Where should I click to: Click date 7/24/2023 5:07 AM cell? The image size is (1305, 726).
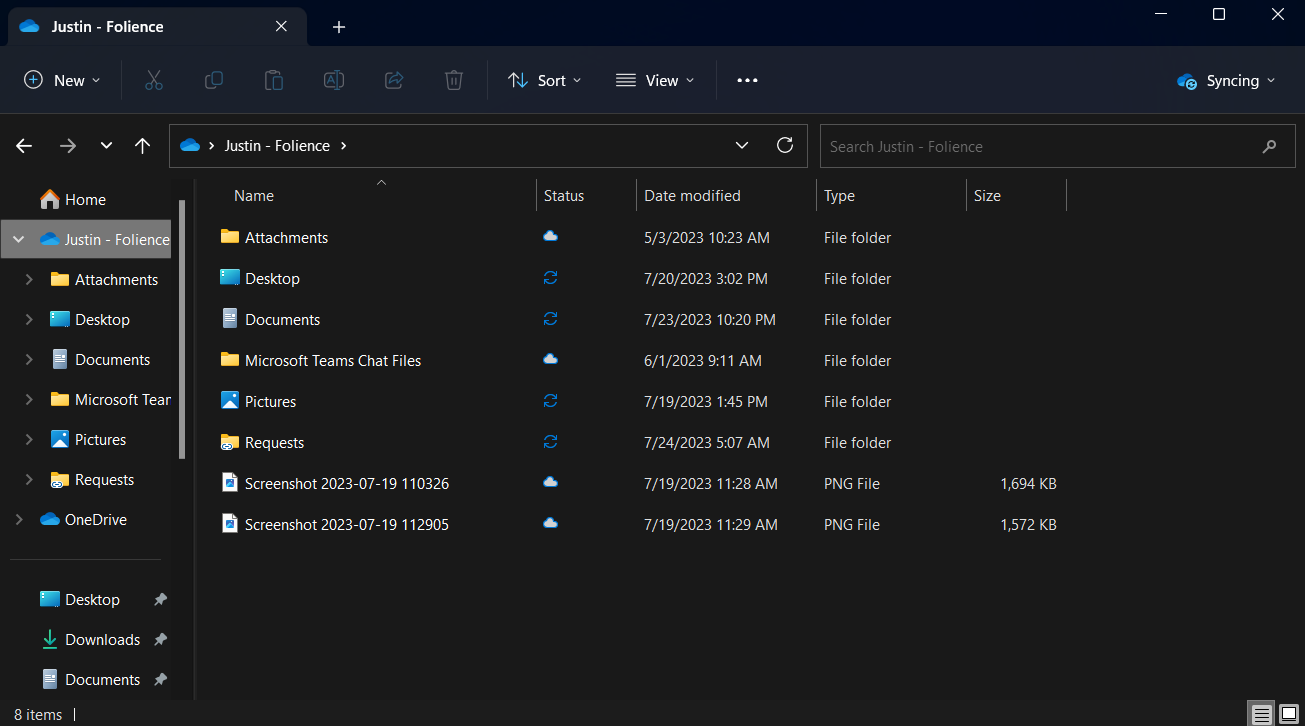[x=706, y=442]
